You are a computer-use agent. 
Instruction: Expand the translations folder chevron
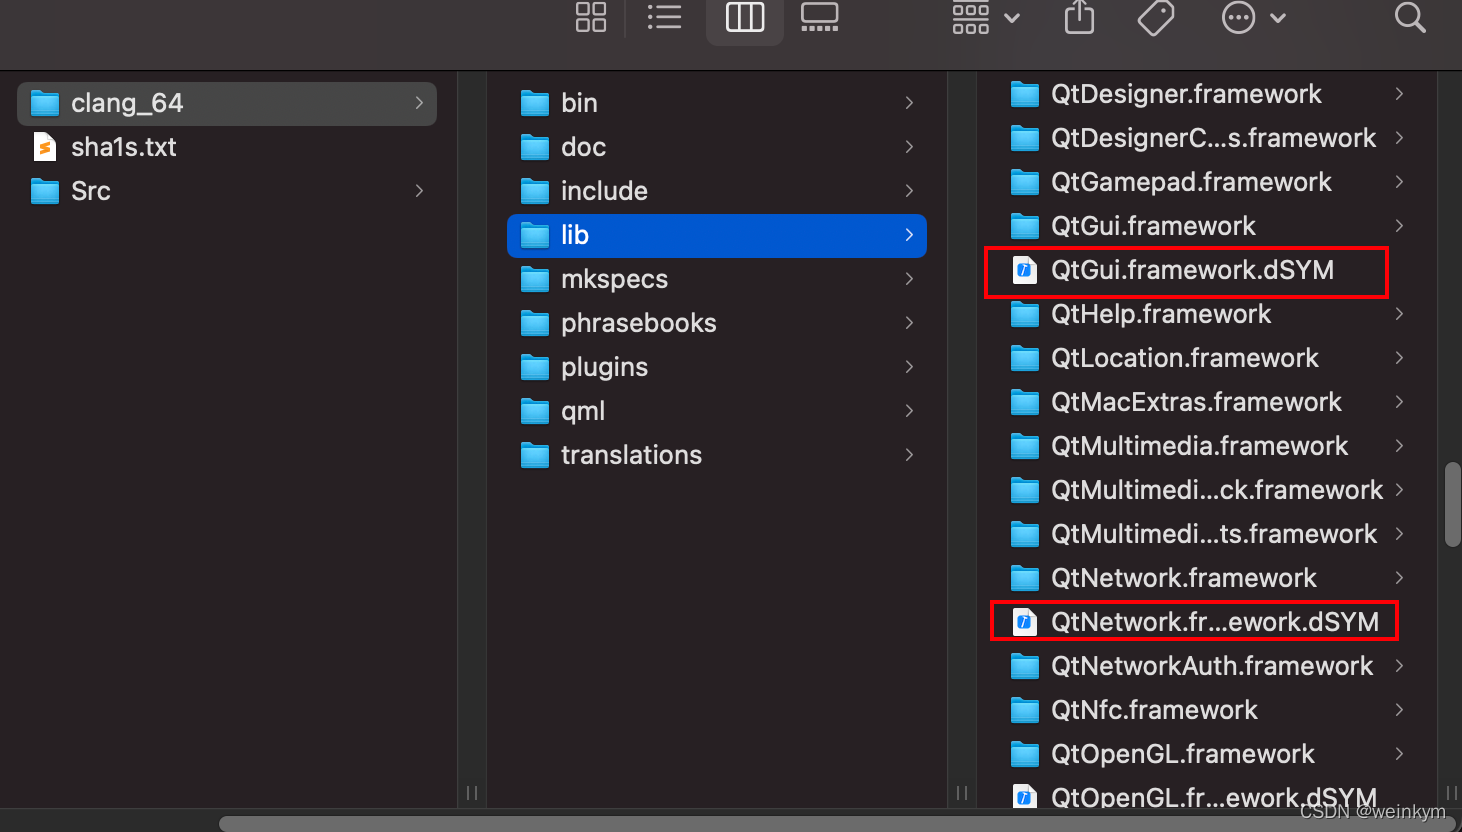click(x=909, y=455)
